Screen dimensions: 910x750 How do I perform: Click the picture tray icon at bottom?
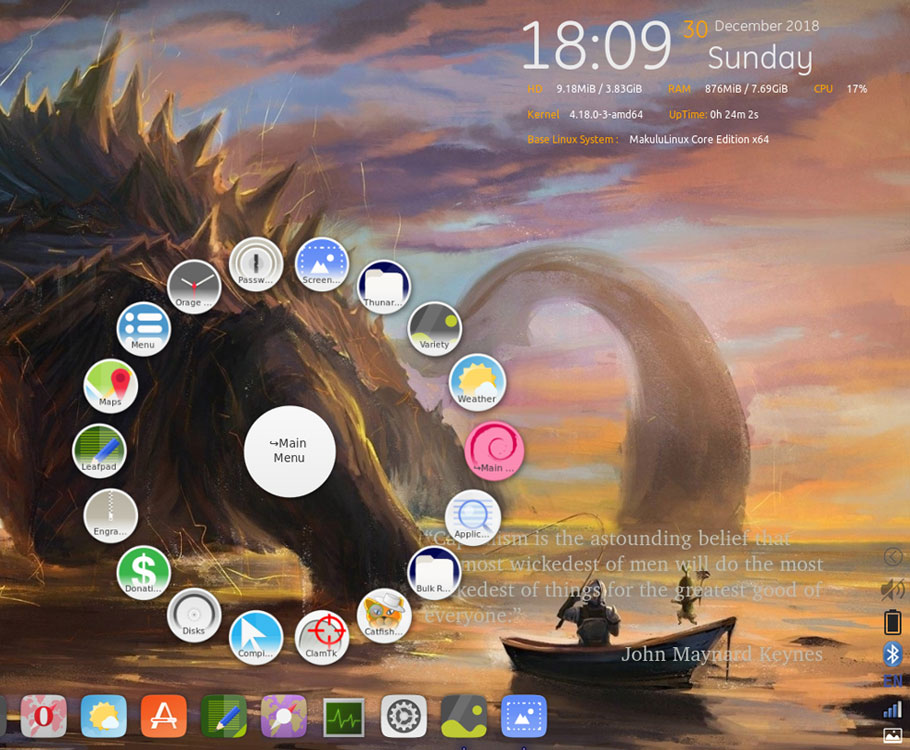(x=893, y=735)
